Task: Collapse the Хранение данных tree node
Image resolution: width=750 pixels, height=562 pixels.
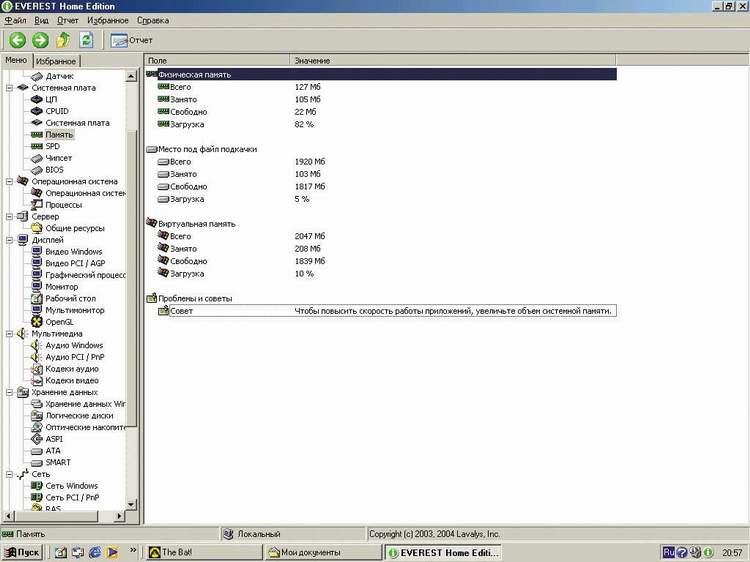Action: (x=9, y=392)
